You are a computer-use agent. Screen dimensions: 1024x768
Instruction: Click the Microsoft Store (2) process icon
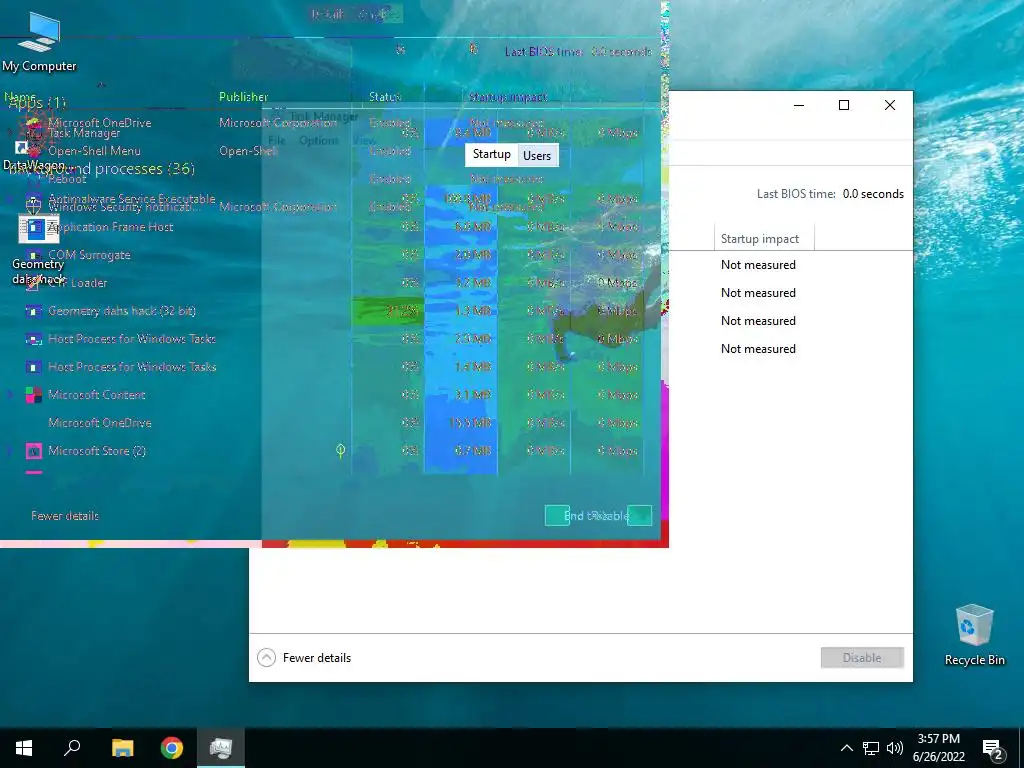point(33,451)
